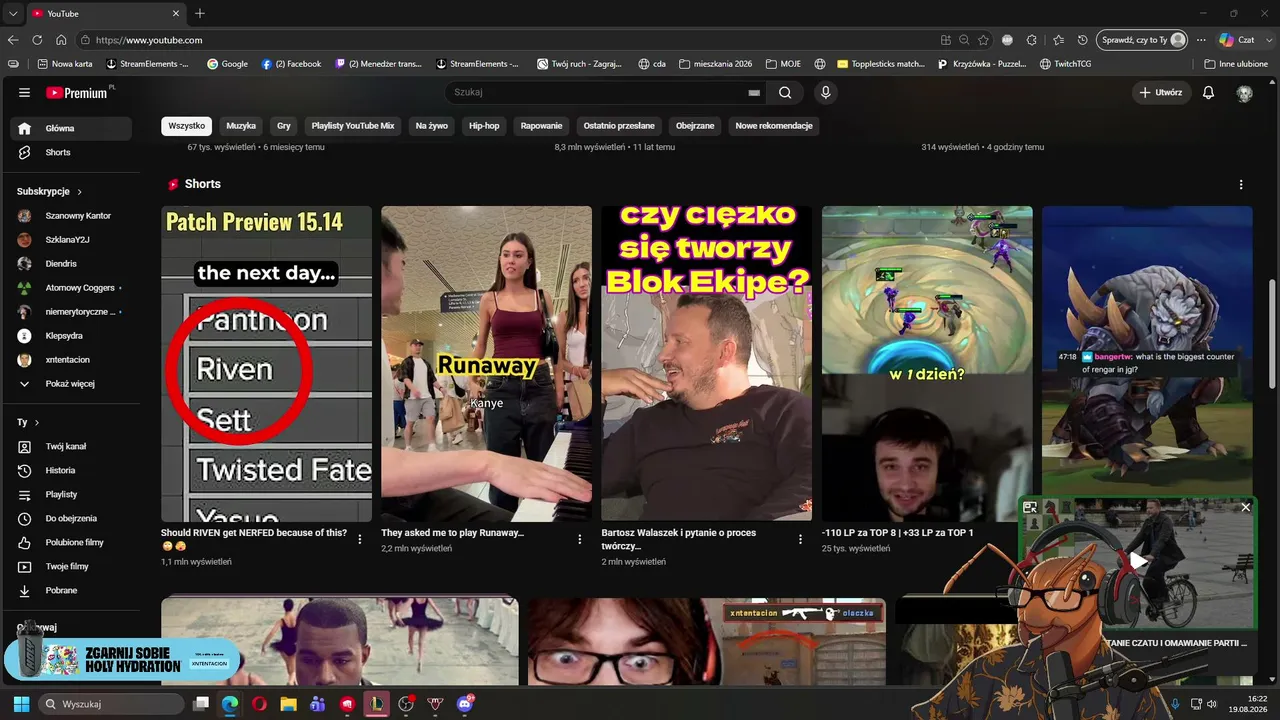Go back in the browser
Screen dimensions: 1280x720
tap(13, 40)
